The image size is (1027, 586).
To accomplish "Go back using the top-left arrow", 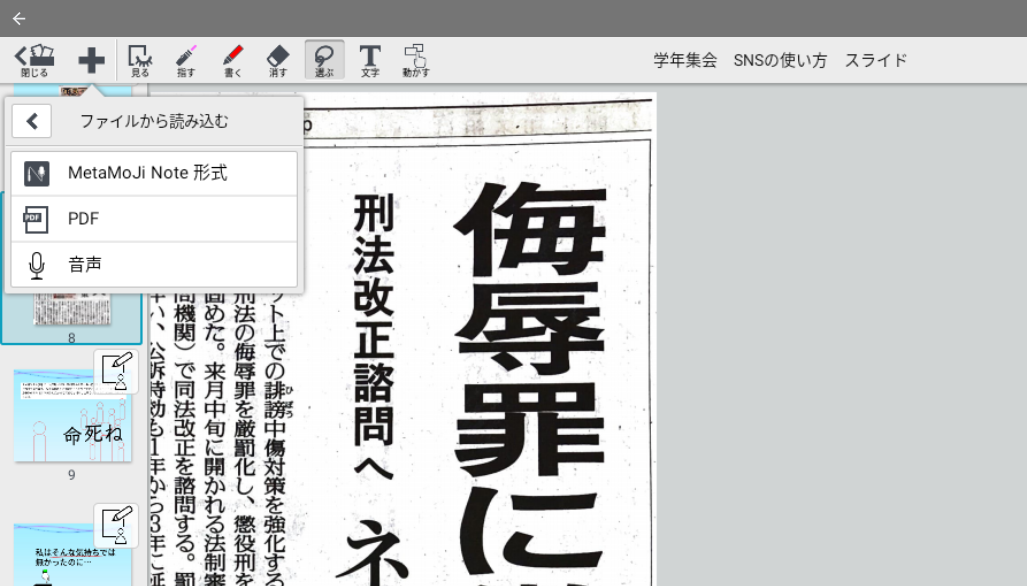I will click(19, 18).
